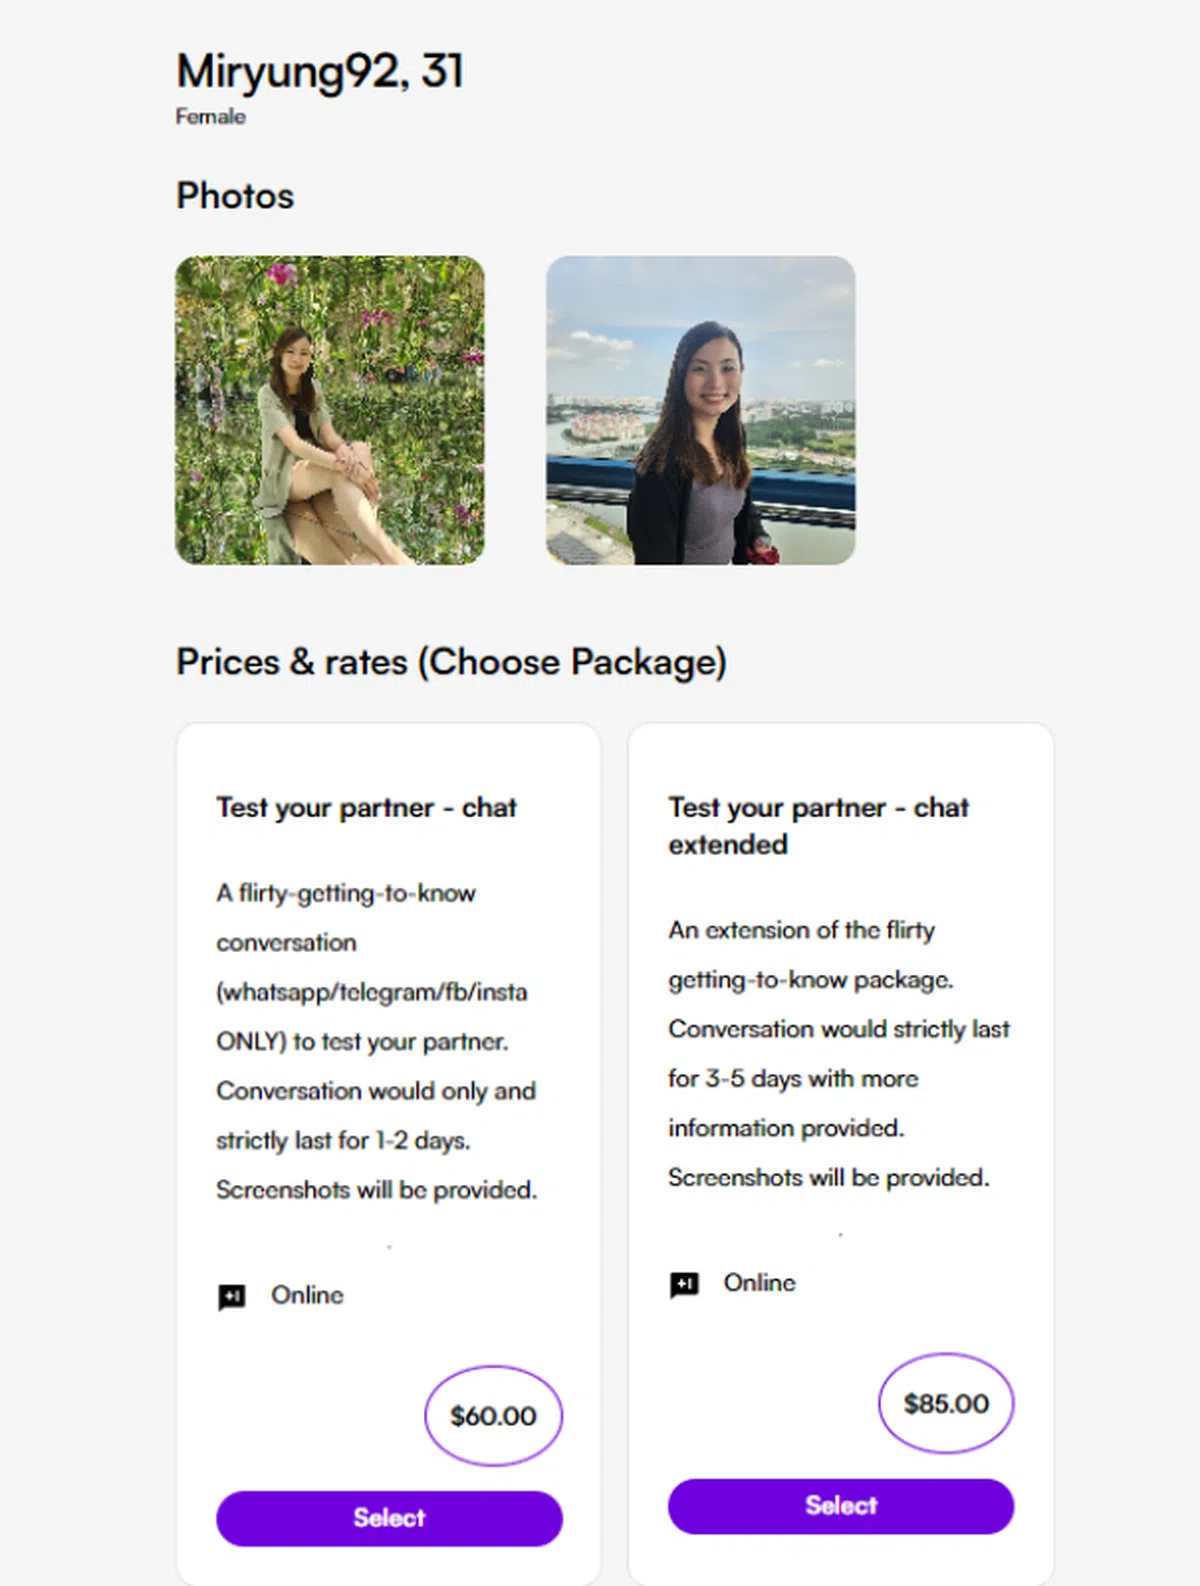Open the profile photo with city skyline
The image size is (1200, 1586).
click(x=700, y=410)
